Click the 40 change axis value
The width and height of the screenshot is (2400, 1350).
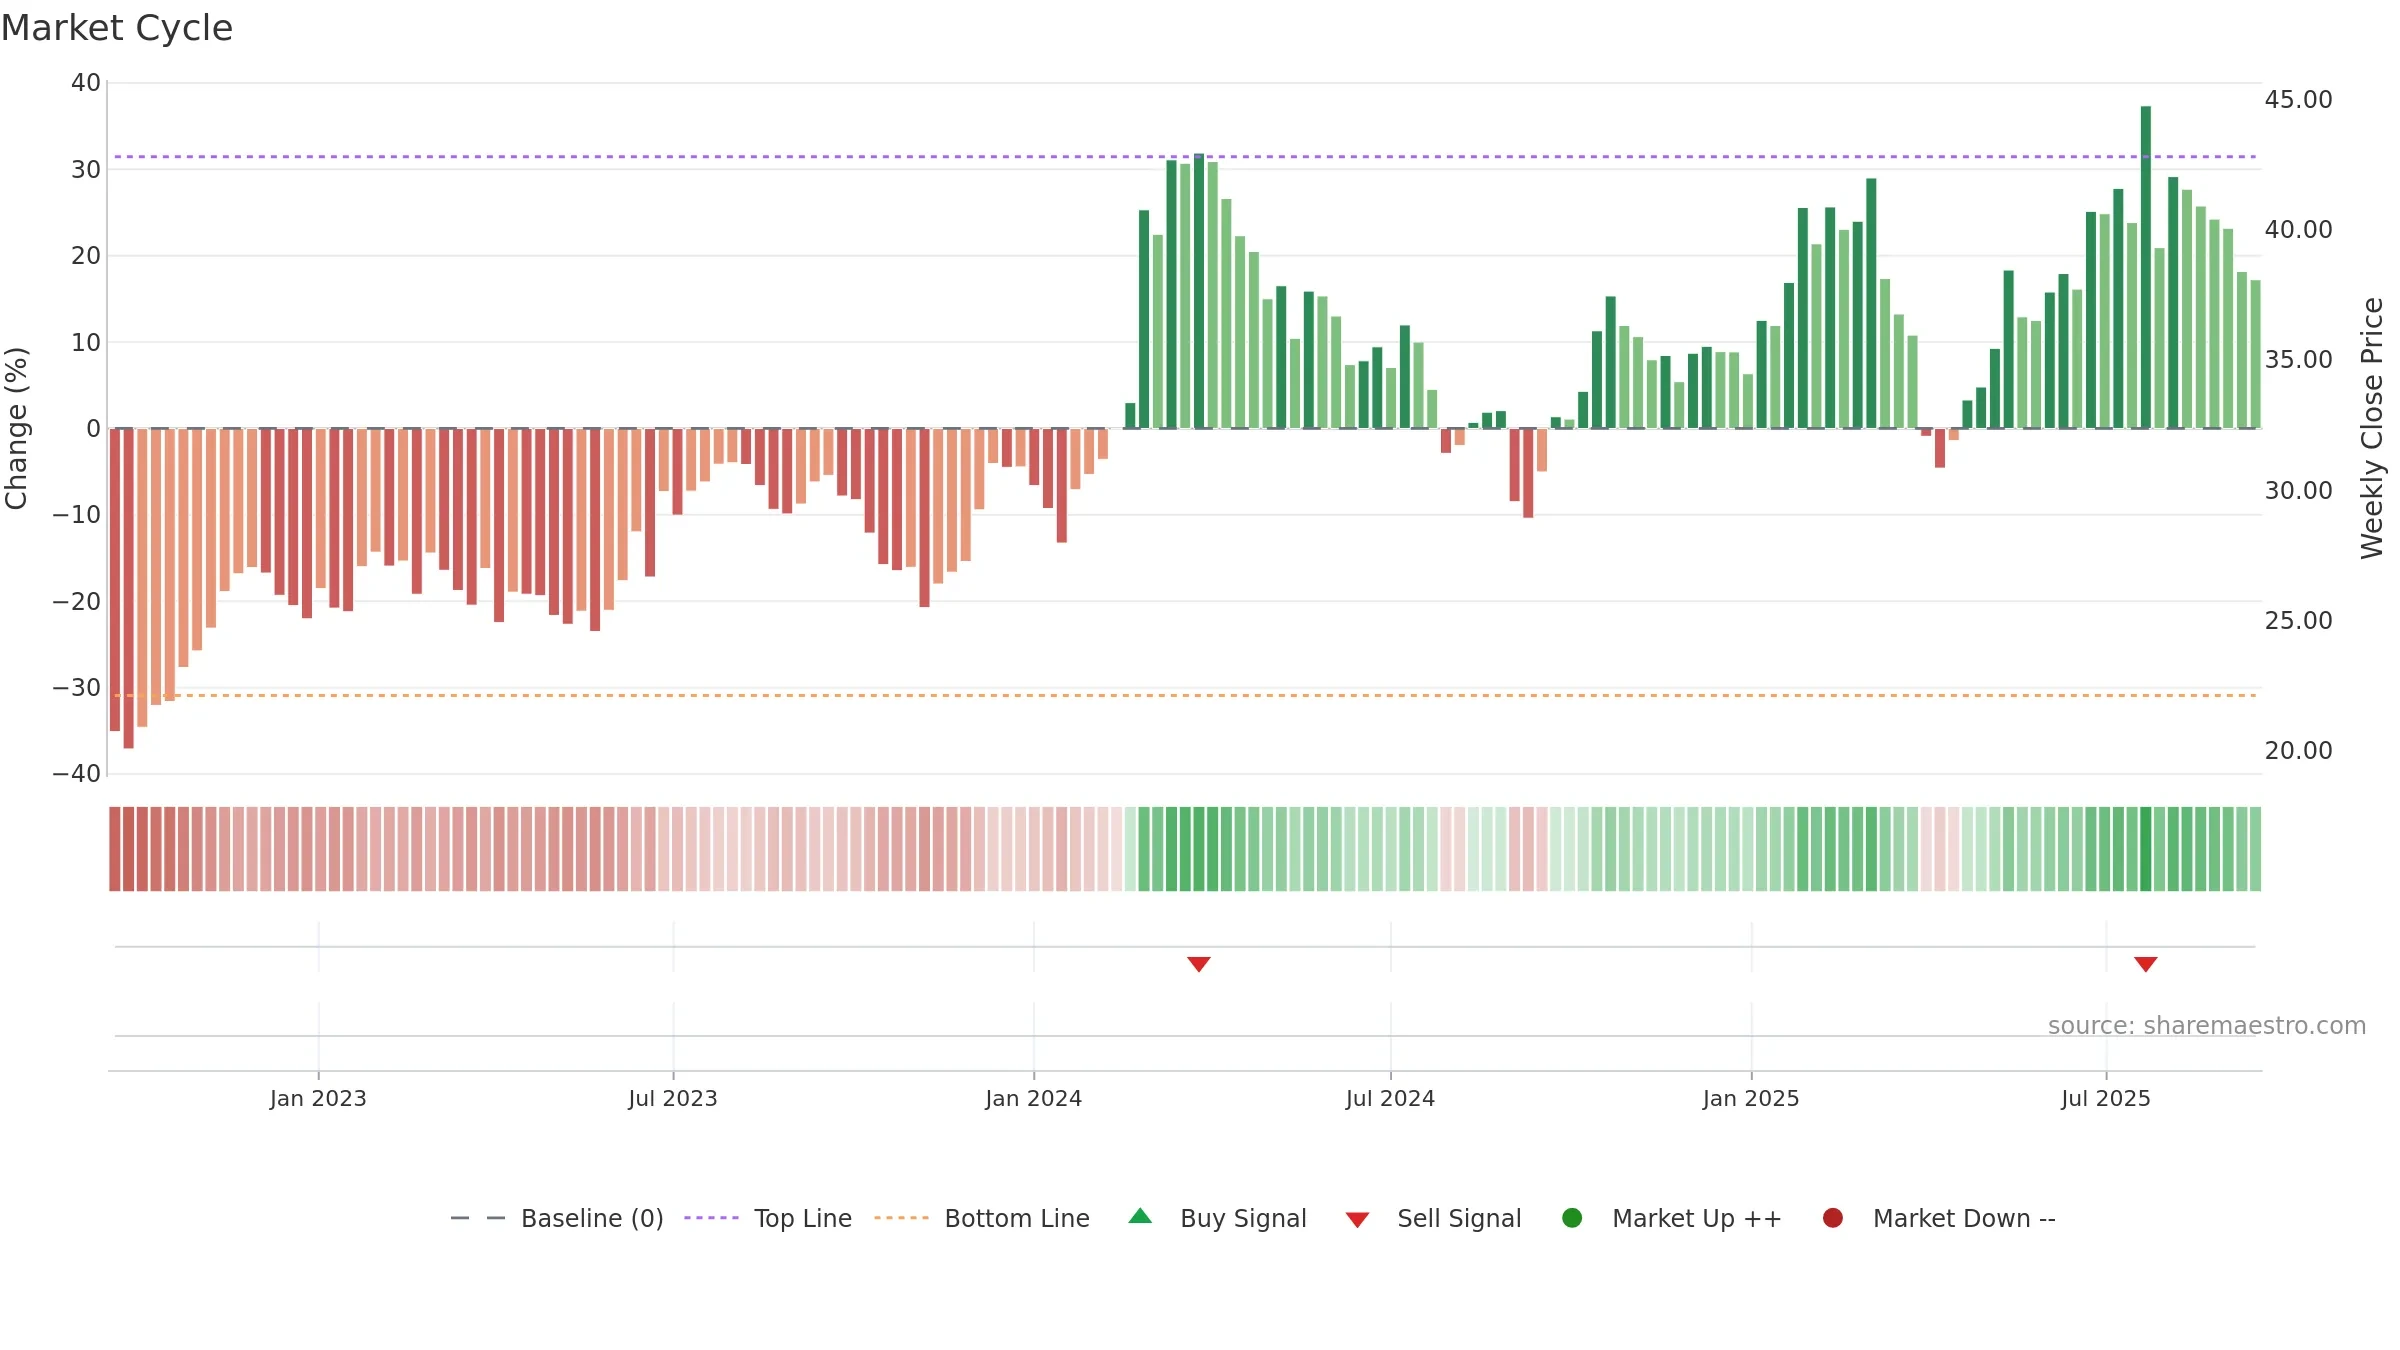point(86,82)
